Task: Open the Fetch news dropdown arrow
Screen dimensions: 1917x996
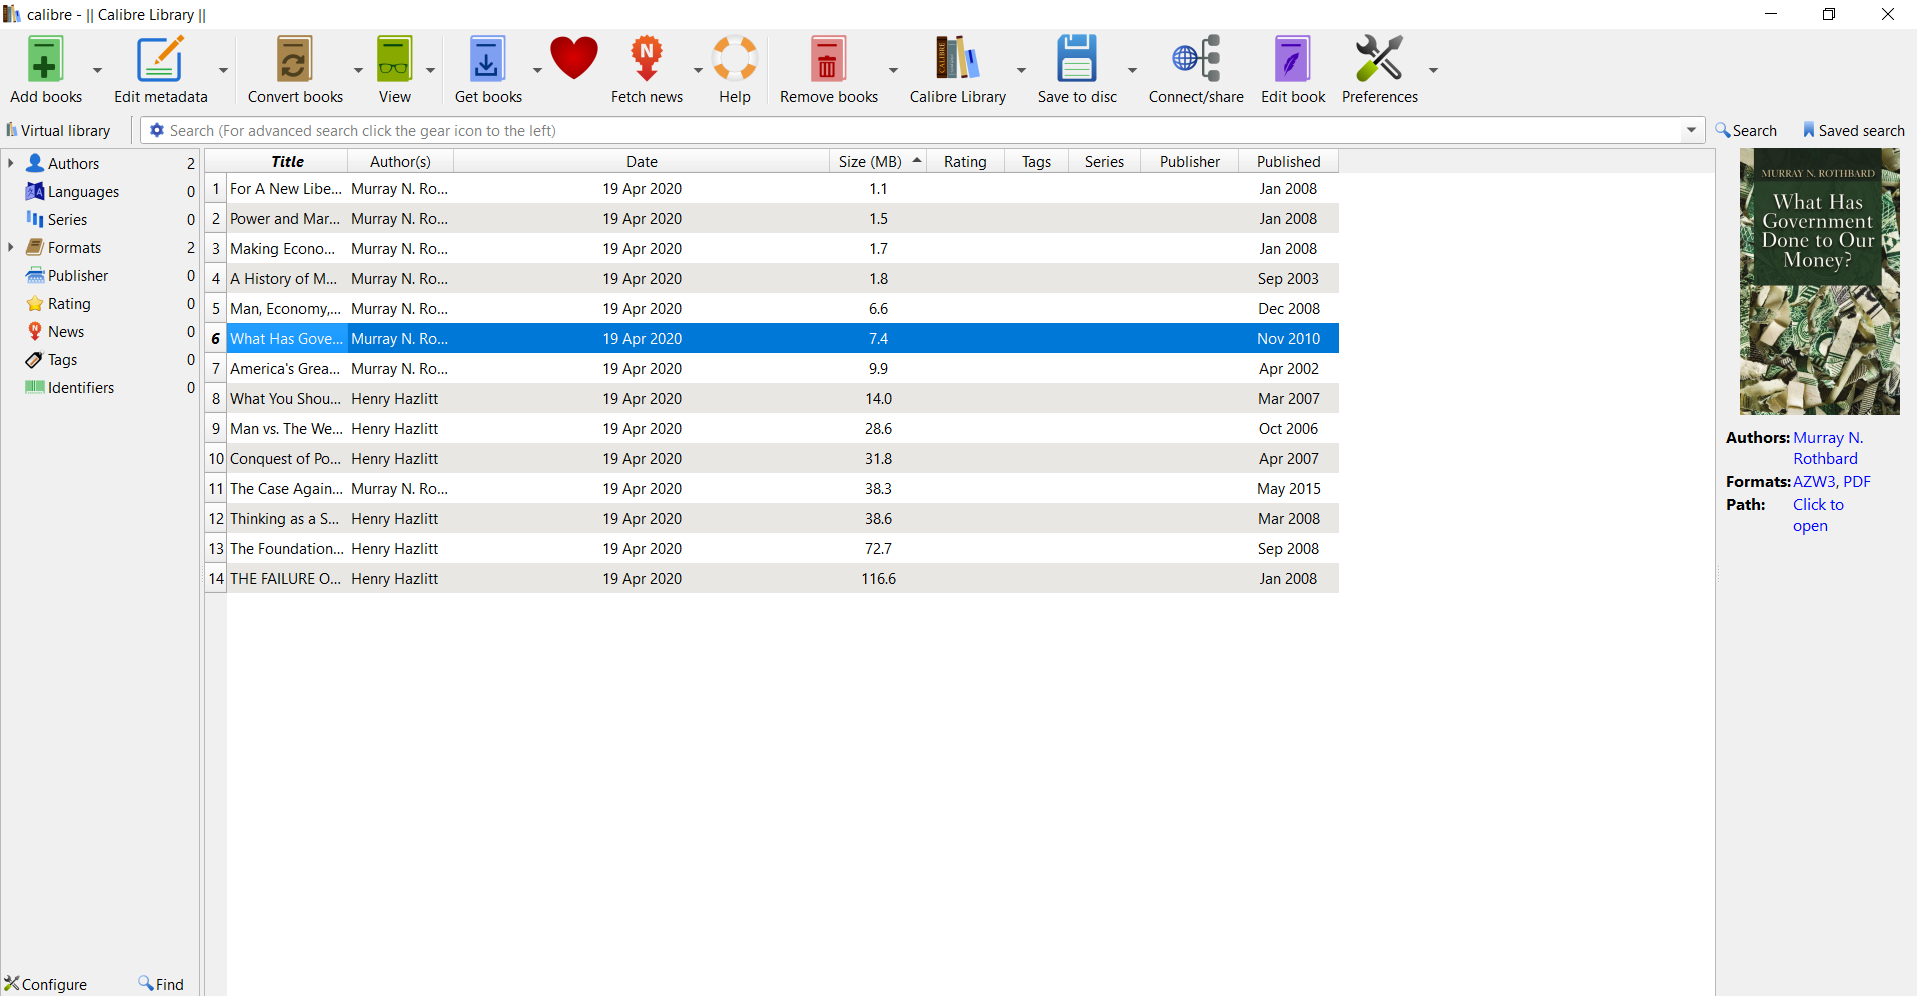Action: (698, 70)
